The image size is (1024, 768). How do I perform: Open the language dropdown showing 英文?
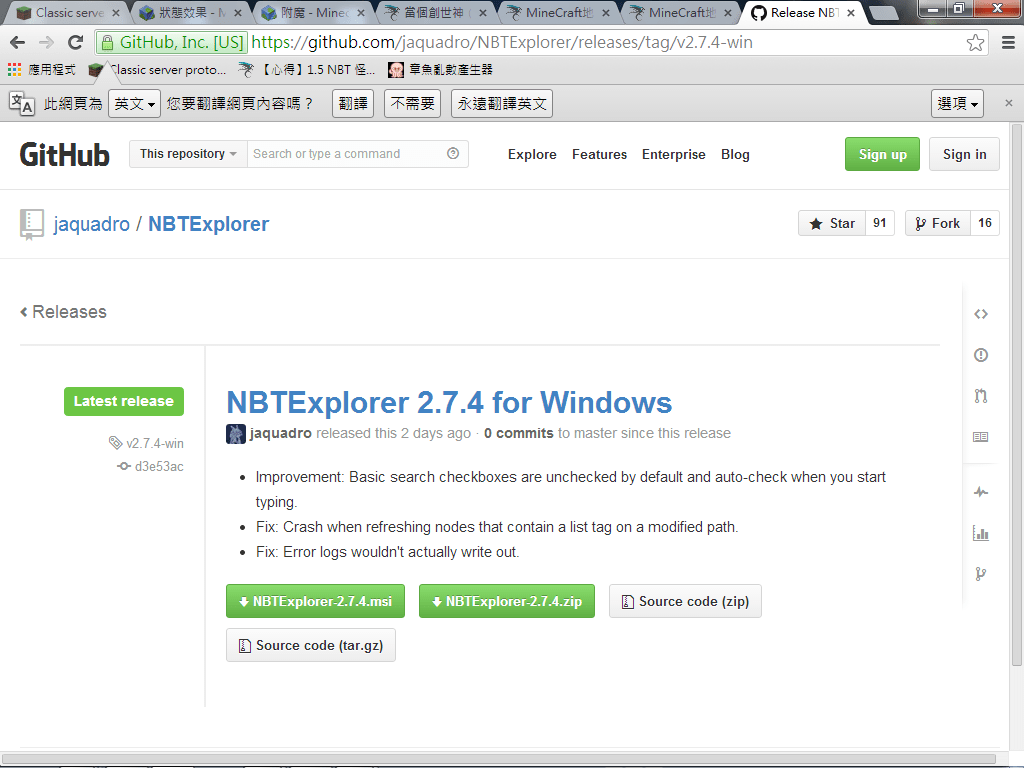(134, 104)
